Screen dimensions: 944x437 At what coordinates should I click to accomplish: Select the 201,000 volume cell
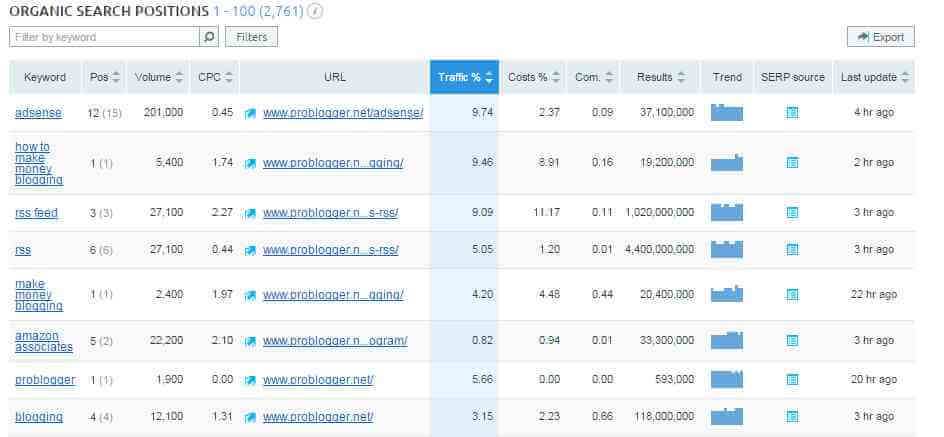pyautogui.click(x=163, y=113)
